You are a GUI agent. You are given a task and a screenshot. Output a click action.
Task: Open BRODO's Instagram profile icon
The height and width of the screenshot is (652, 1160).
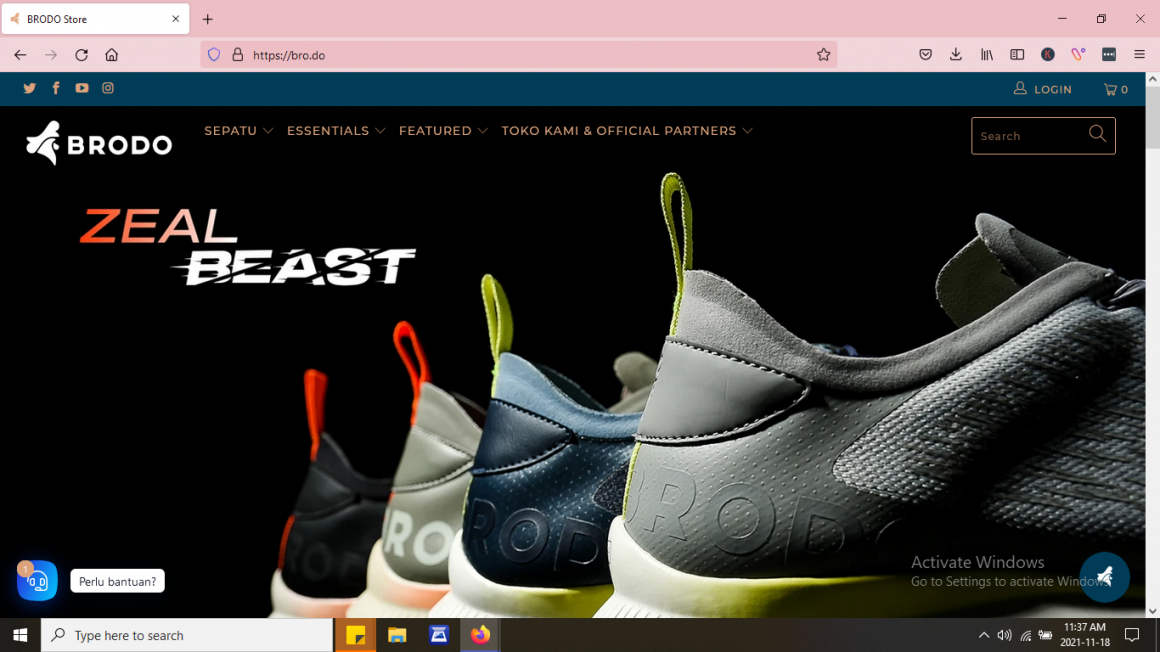point(108,88)
